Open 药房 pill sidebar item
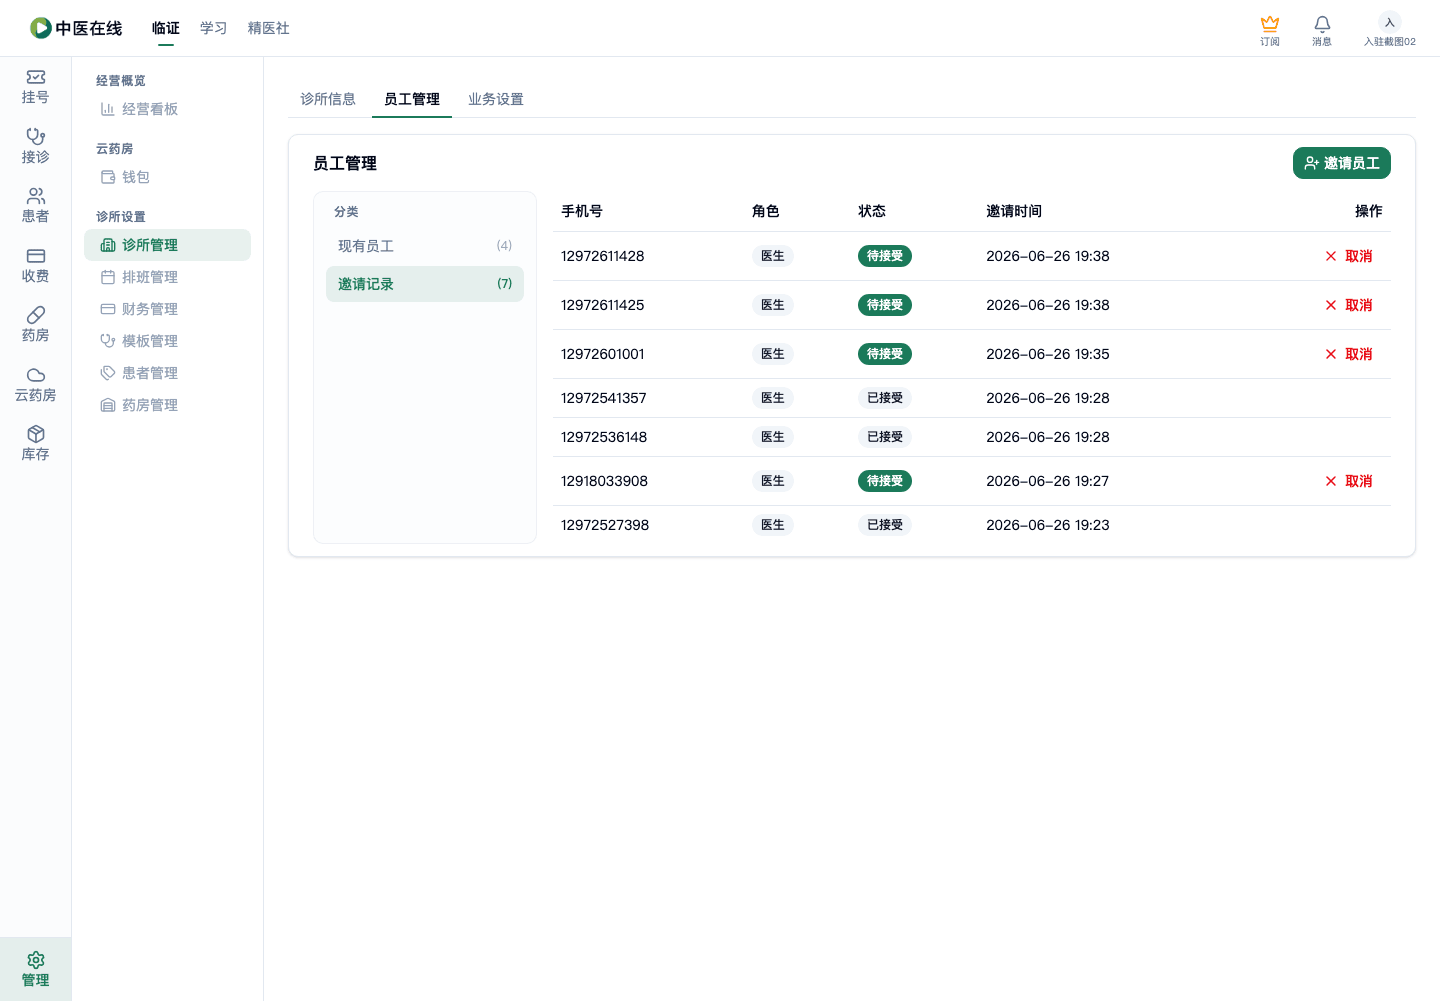 [36, 325]
